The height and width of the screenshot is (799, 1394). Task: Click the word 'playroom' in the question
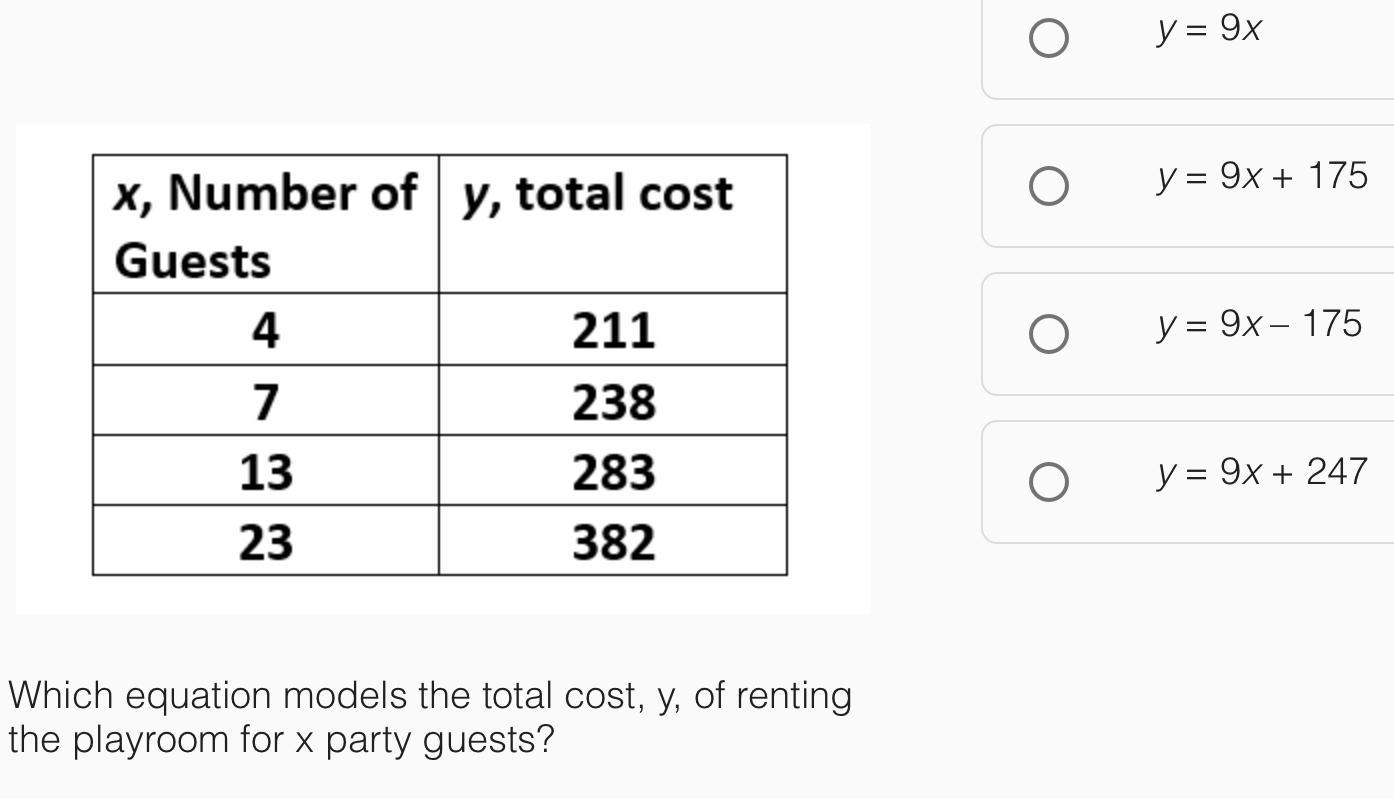[x=153, y=740]
